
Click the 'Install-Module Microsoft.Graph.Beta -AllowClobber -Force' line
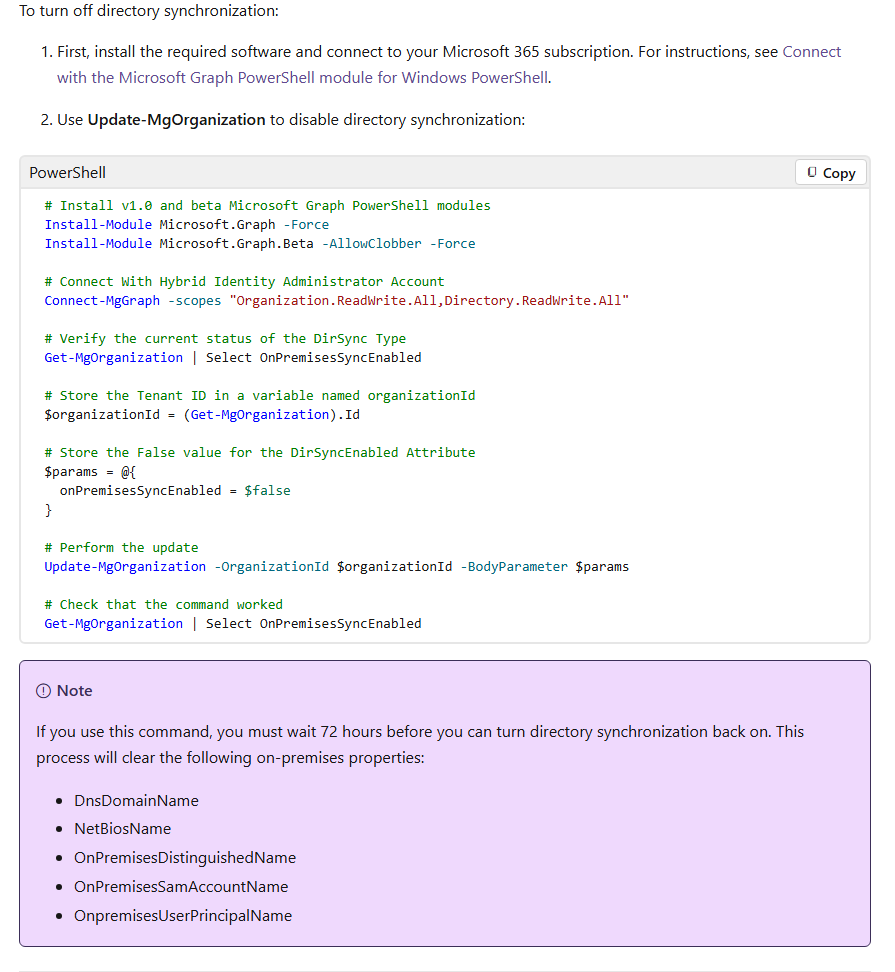click(x=260, y=244)
